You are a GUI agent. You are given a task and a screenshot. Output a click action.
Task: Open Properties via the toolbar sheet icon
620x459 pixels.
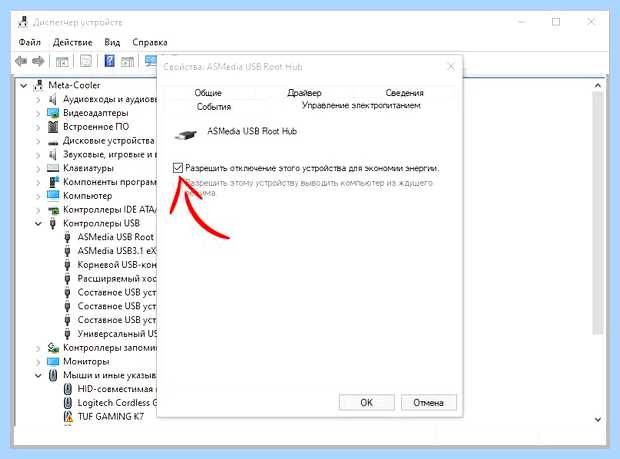tap(86, 61)
